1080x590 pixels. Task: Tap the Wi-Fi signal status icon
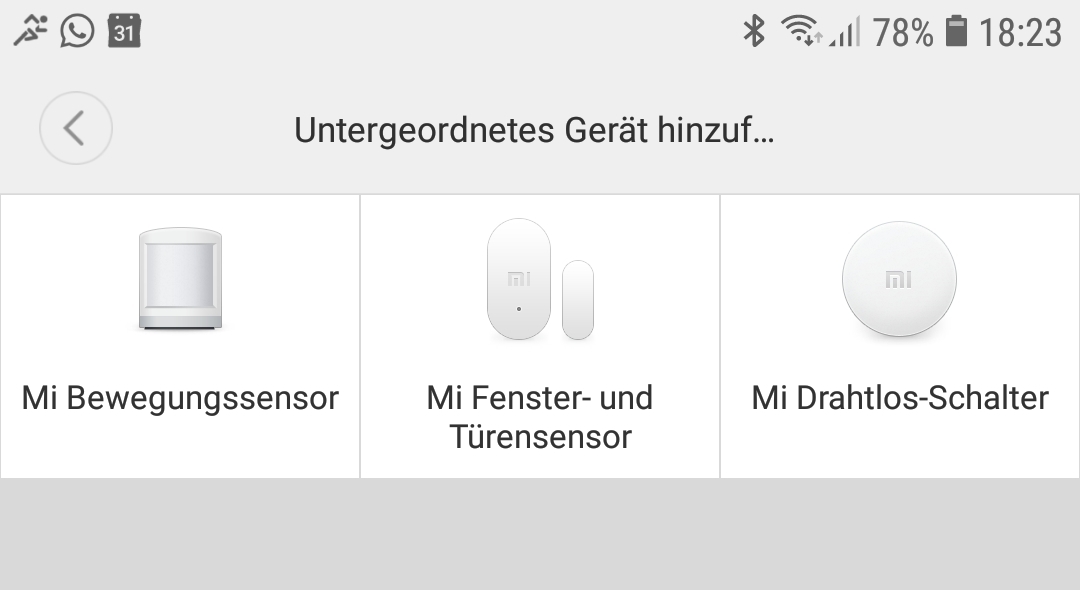click(x=801, y=32)
